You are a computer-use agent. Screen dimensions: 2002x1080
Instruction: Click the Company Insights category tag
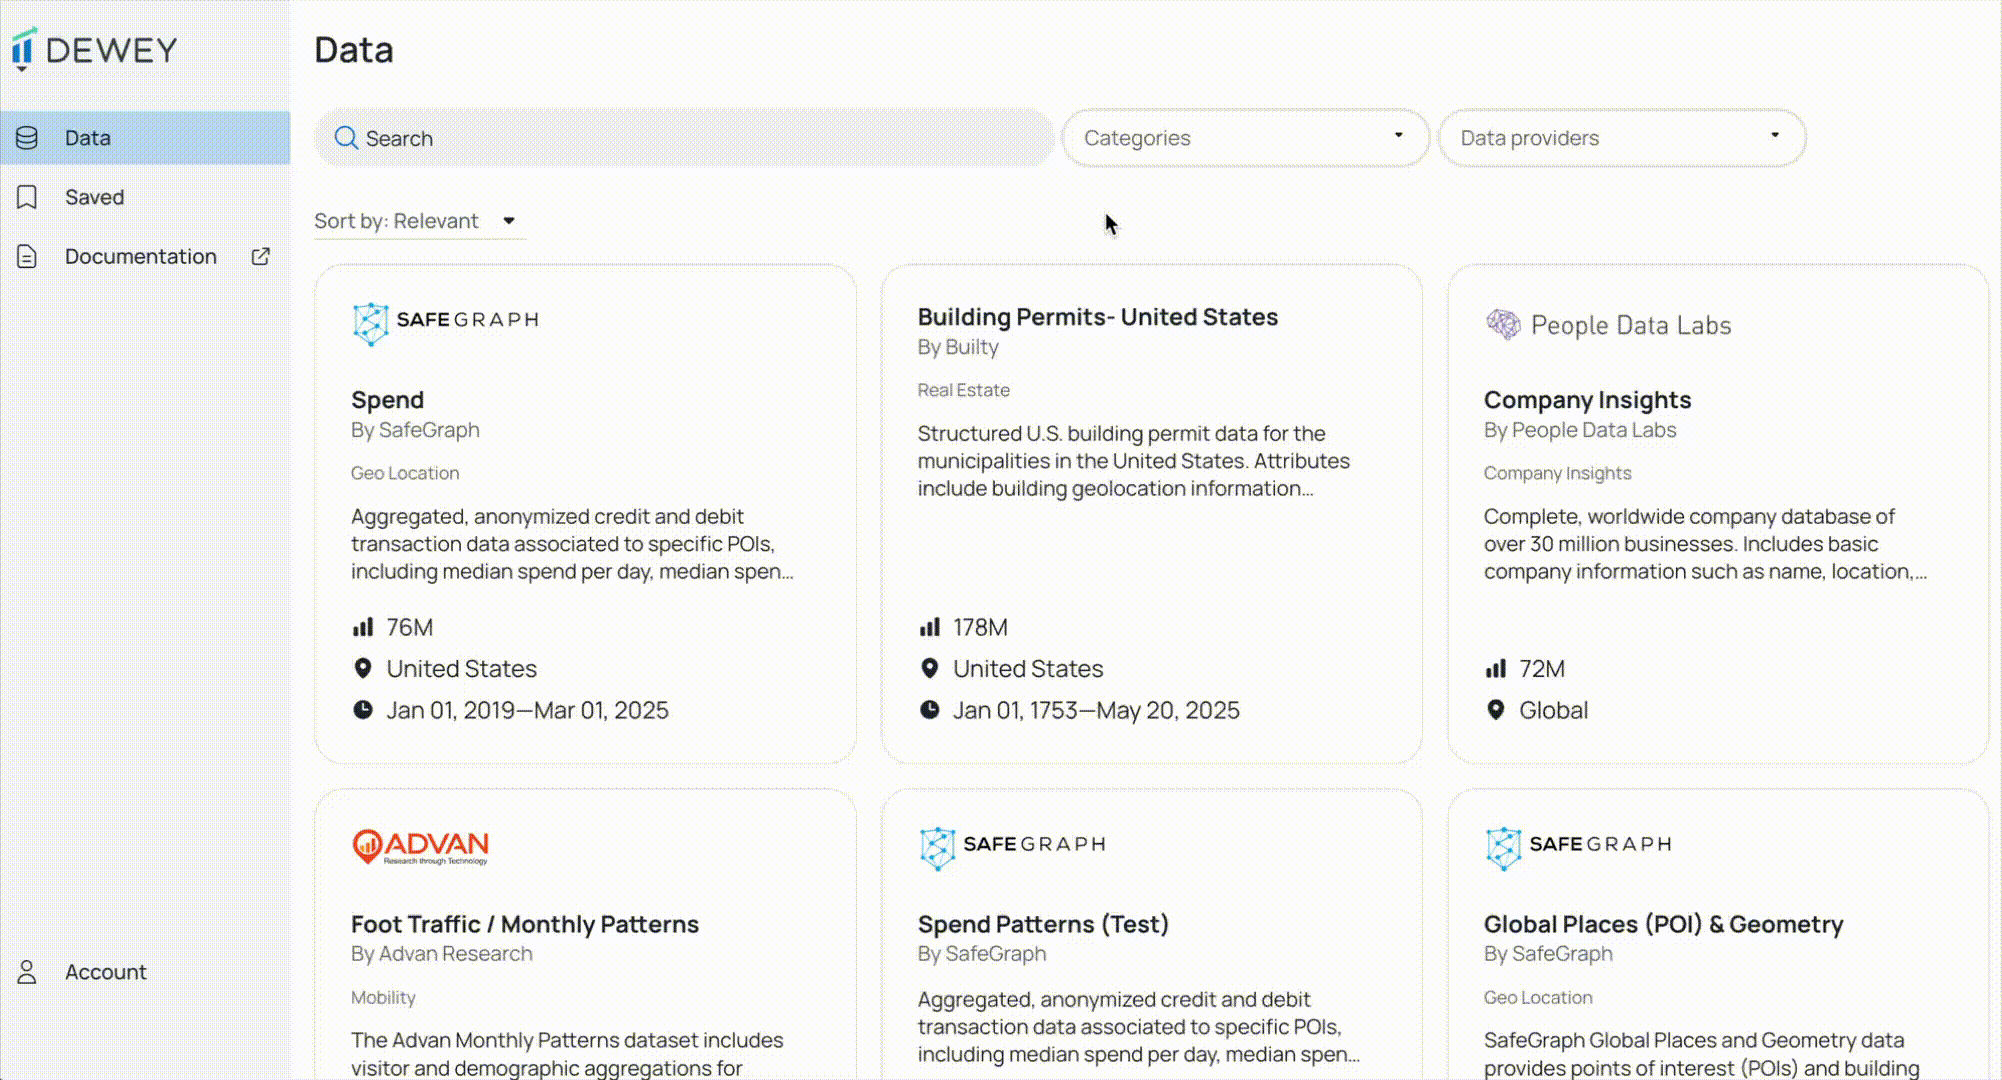1557,473
